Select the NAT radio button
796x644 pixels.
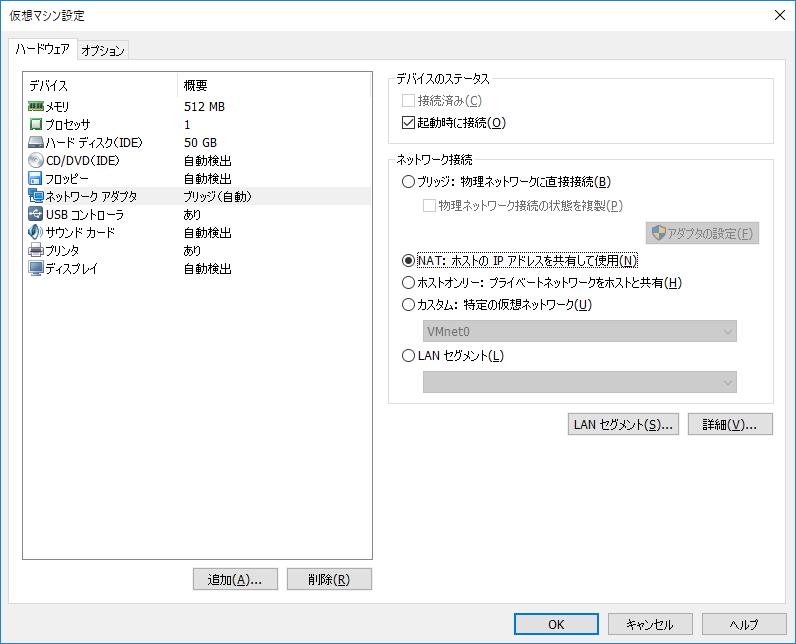pyautogui.click(x=408, y=261)
